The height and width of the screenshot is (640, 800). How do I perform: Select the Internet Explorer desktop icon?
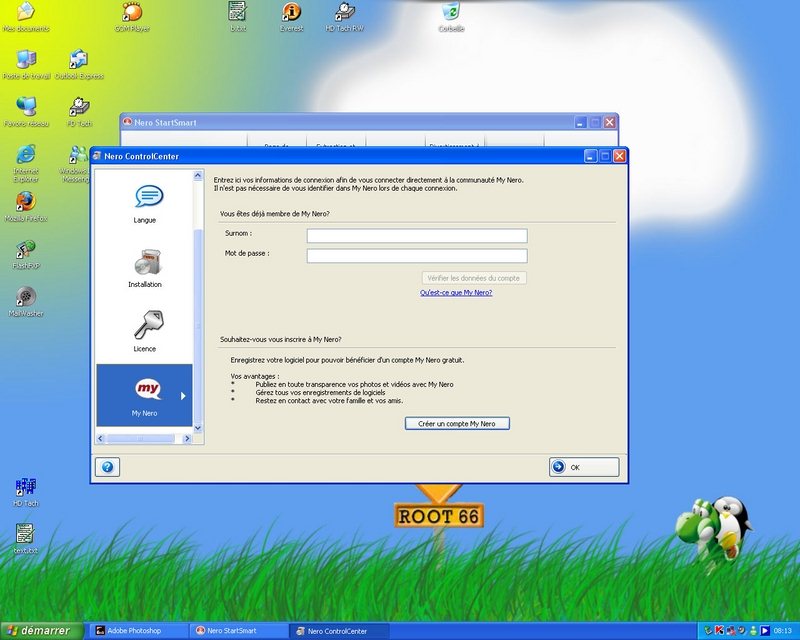click(x=26, y=163)
